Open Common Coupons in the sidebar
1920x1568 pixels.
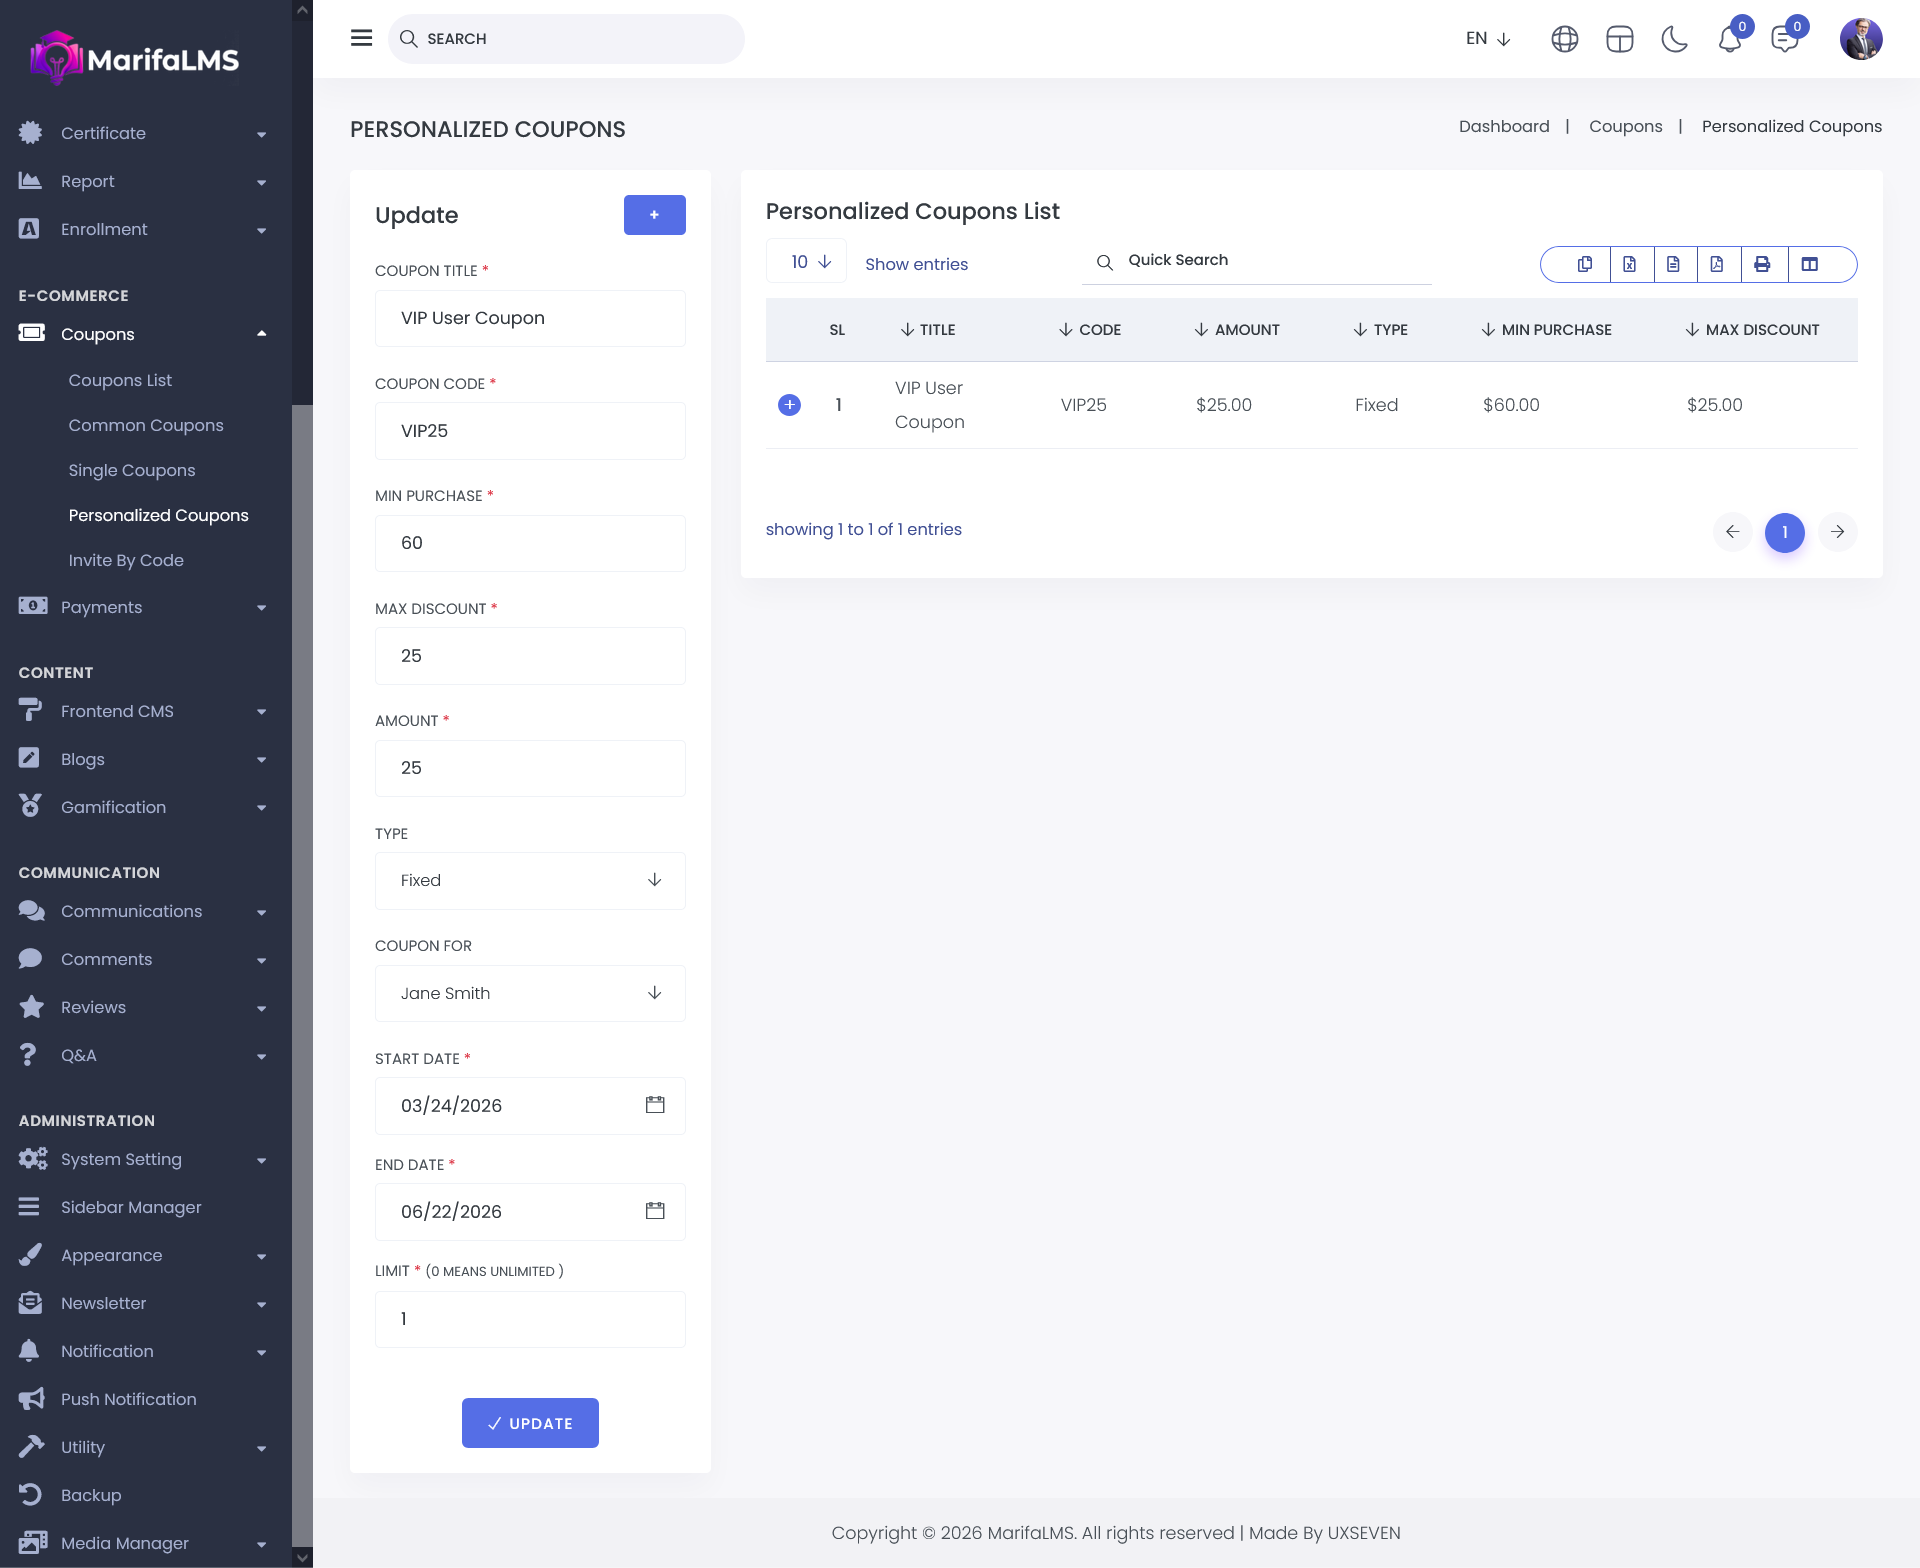[146, 425]
